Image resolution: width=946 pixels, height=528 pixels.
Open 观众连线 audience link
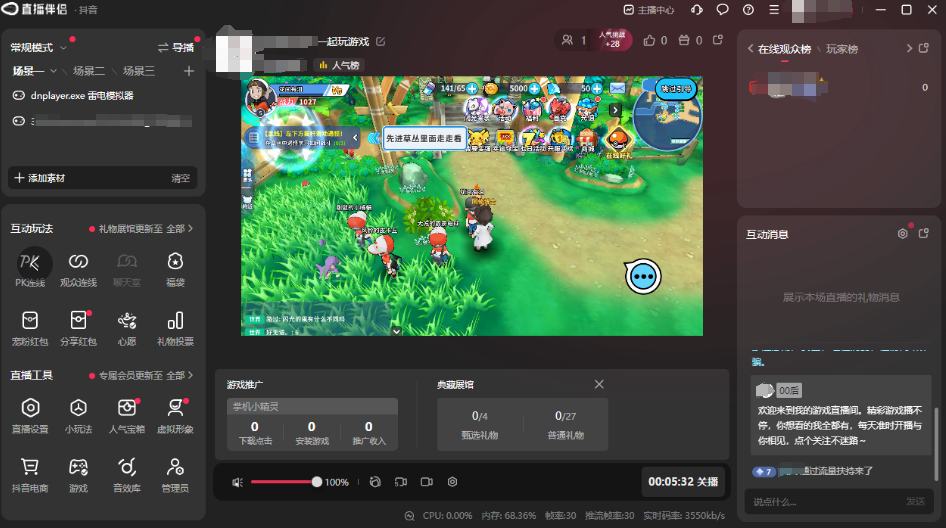78,269
